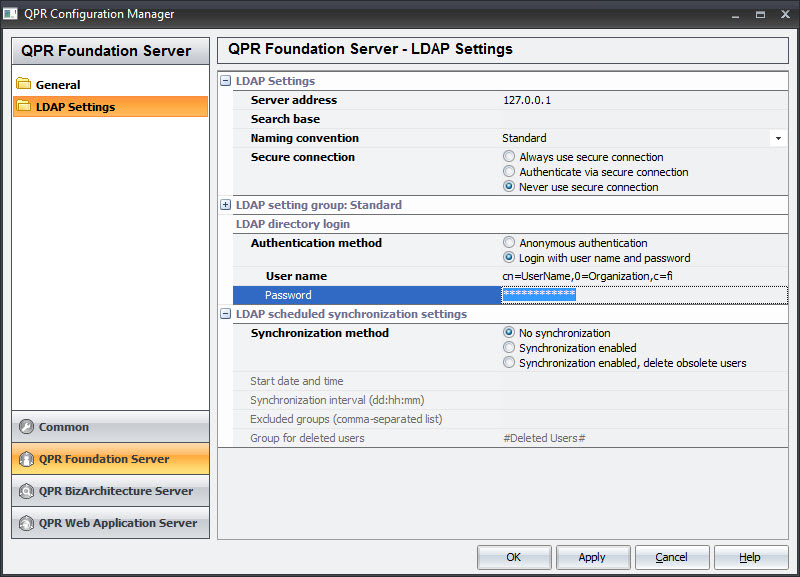This screenshot has width=800, height=577.
Task: Select the plain Synchronization enabled option
Action: coord(509,347)
